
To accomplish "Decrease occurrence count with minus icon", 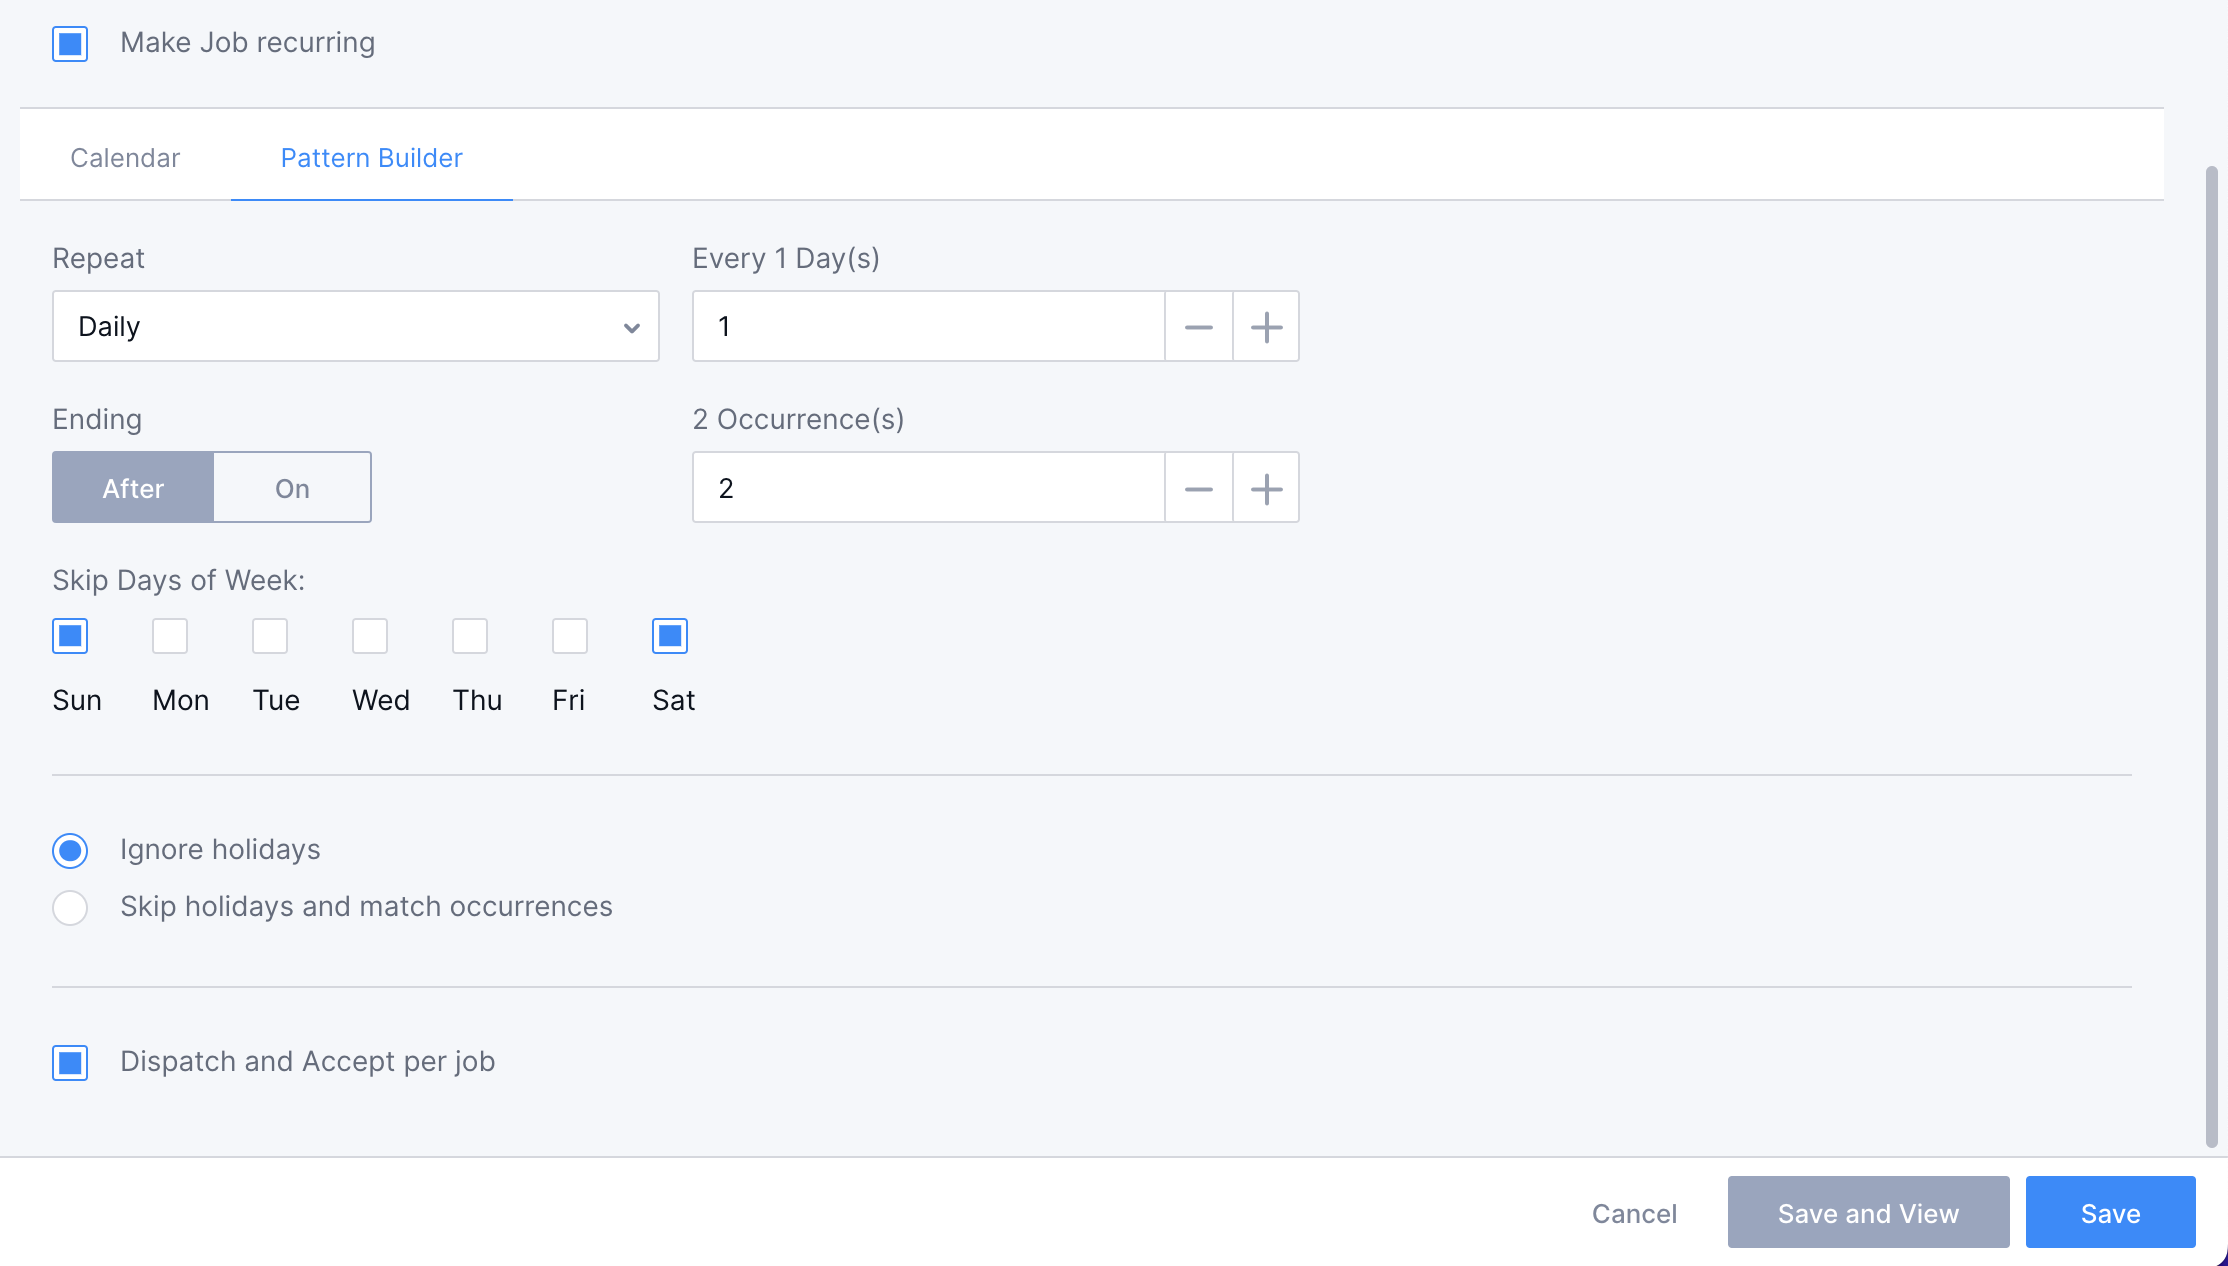I will (x=1198, y=488).
